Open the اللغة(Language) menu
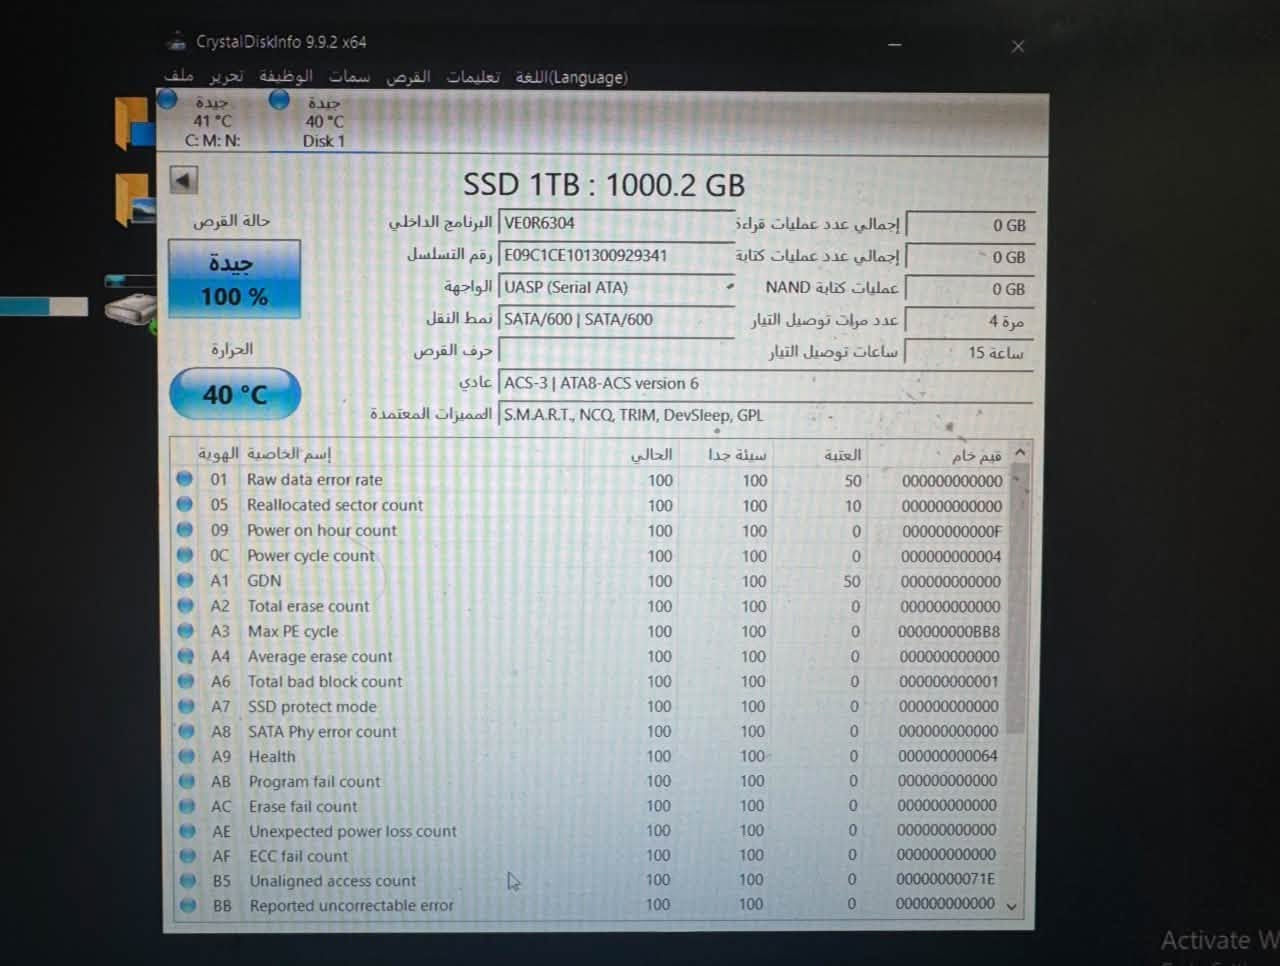The height and width of the screenshot is (966, 1280). 572,77
